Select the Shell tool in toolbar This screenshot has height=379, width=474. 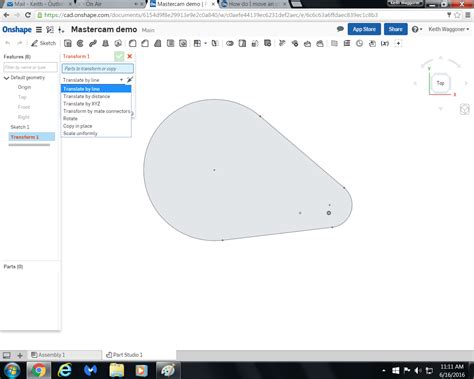click(170, 43)
